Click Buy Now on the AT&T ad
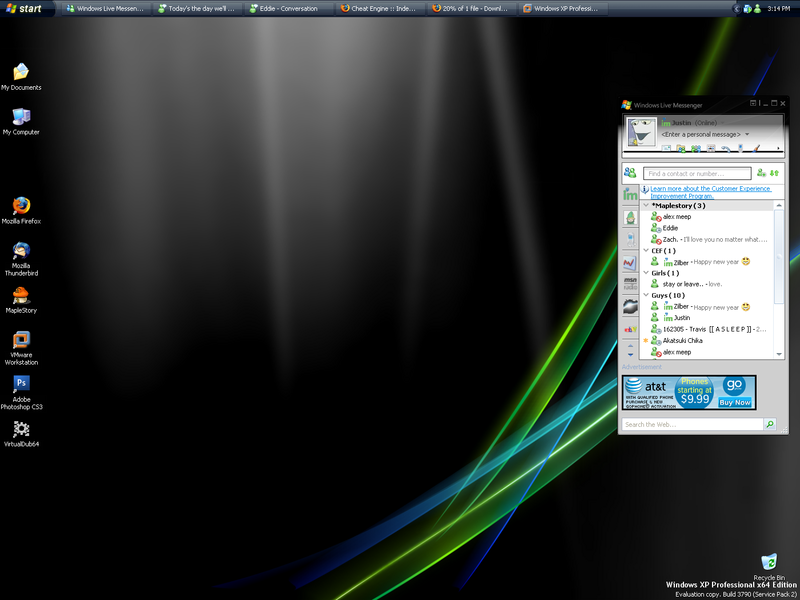The width and height of the screenshot is (800, 600). (x=735, y=402)
